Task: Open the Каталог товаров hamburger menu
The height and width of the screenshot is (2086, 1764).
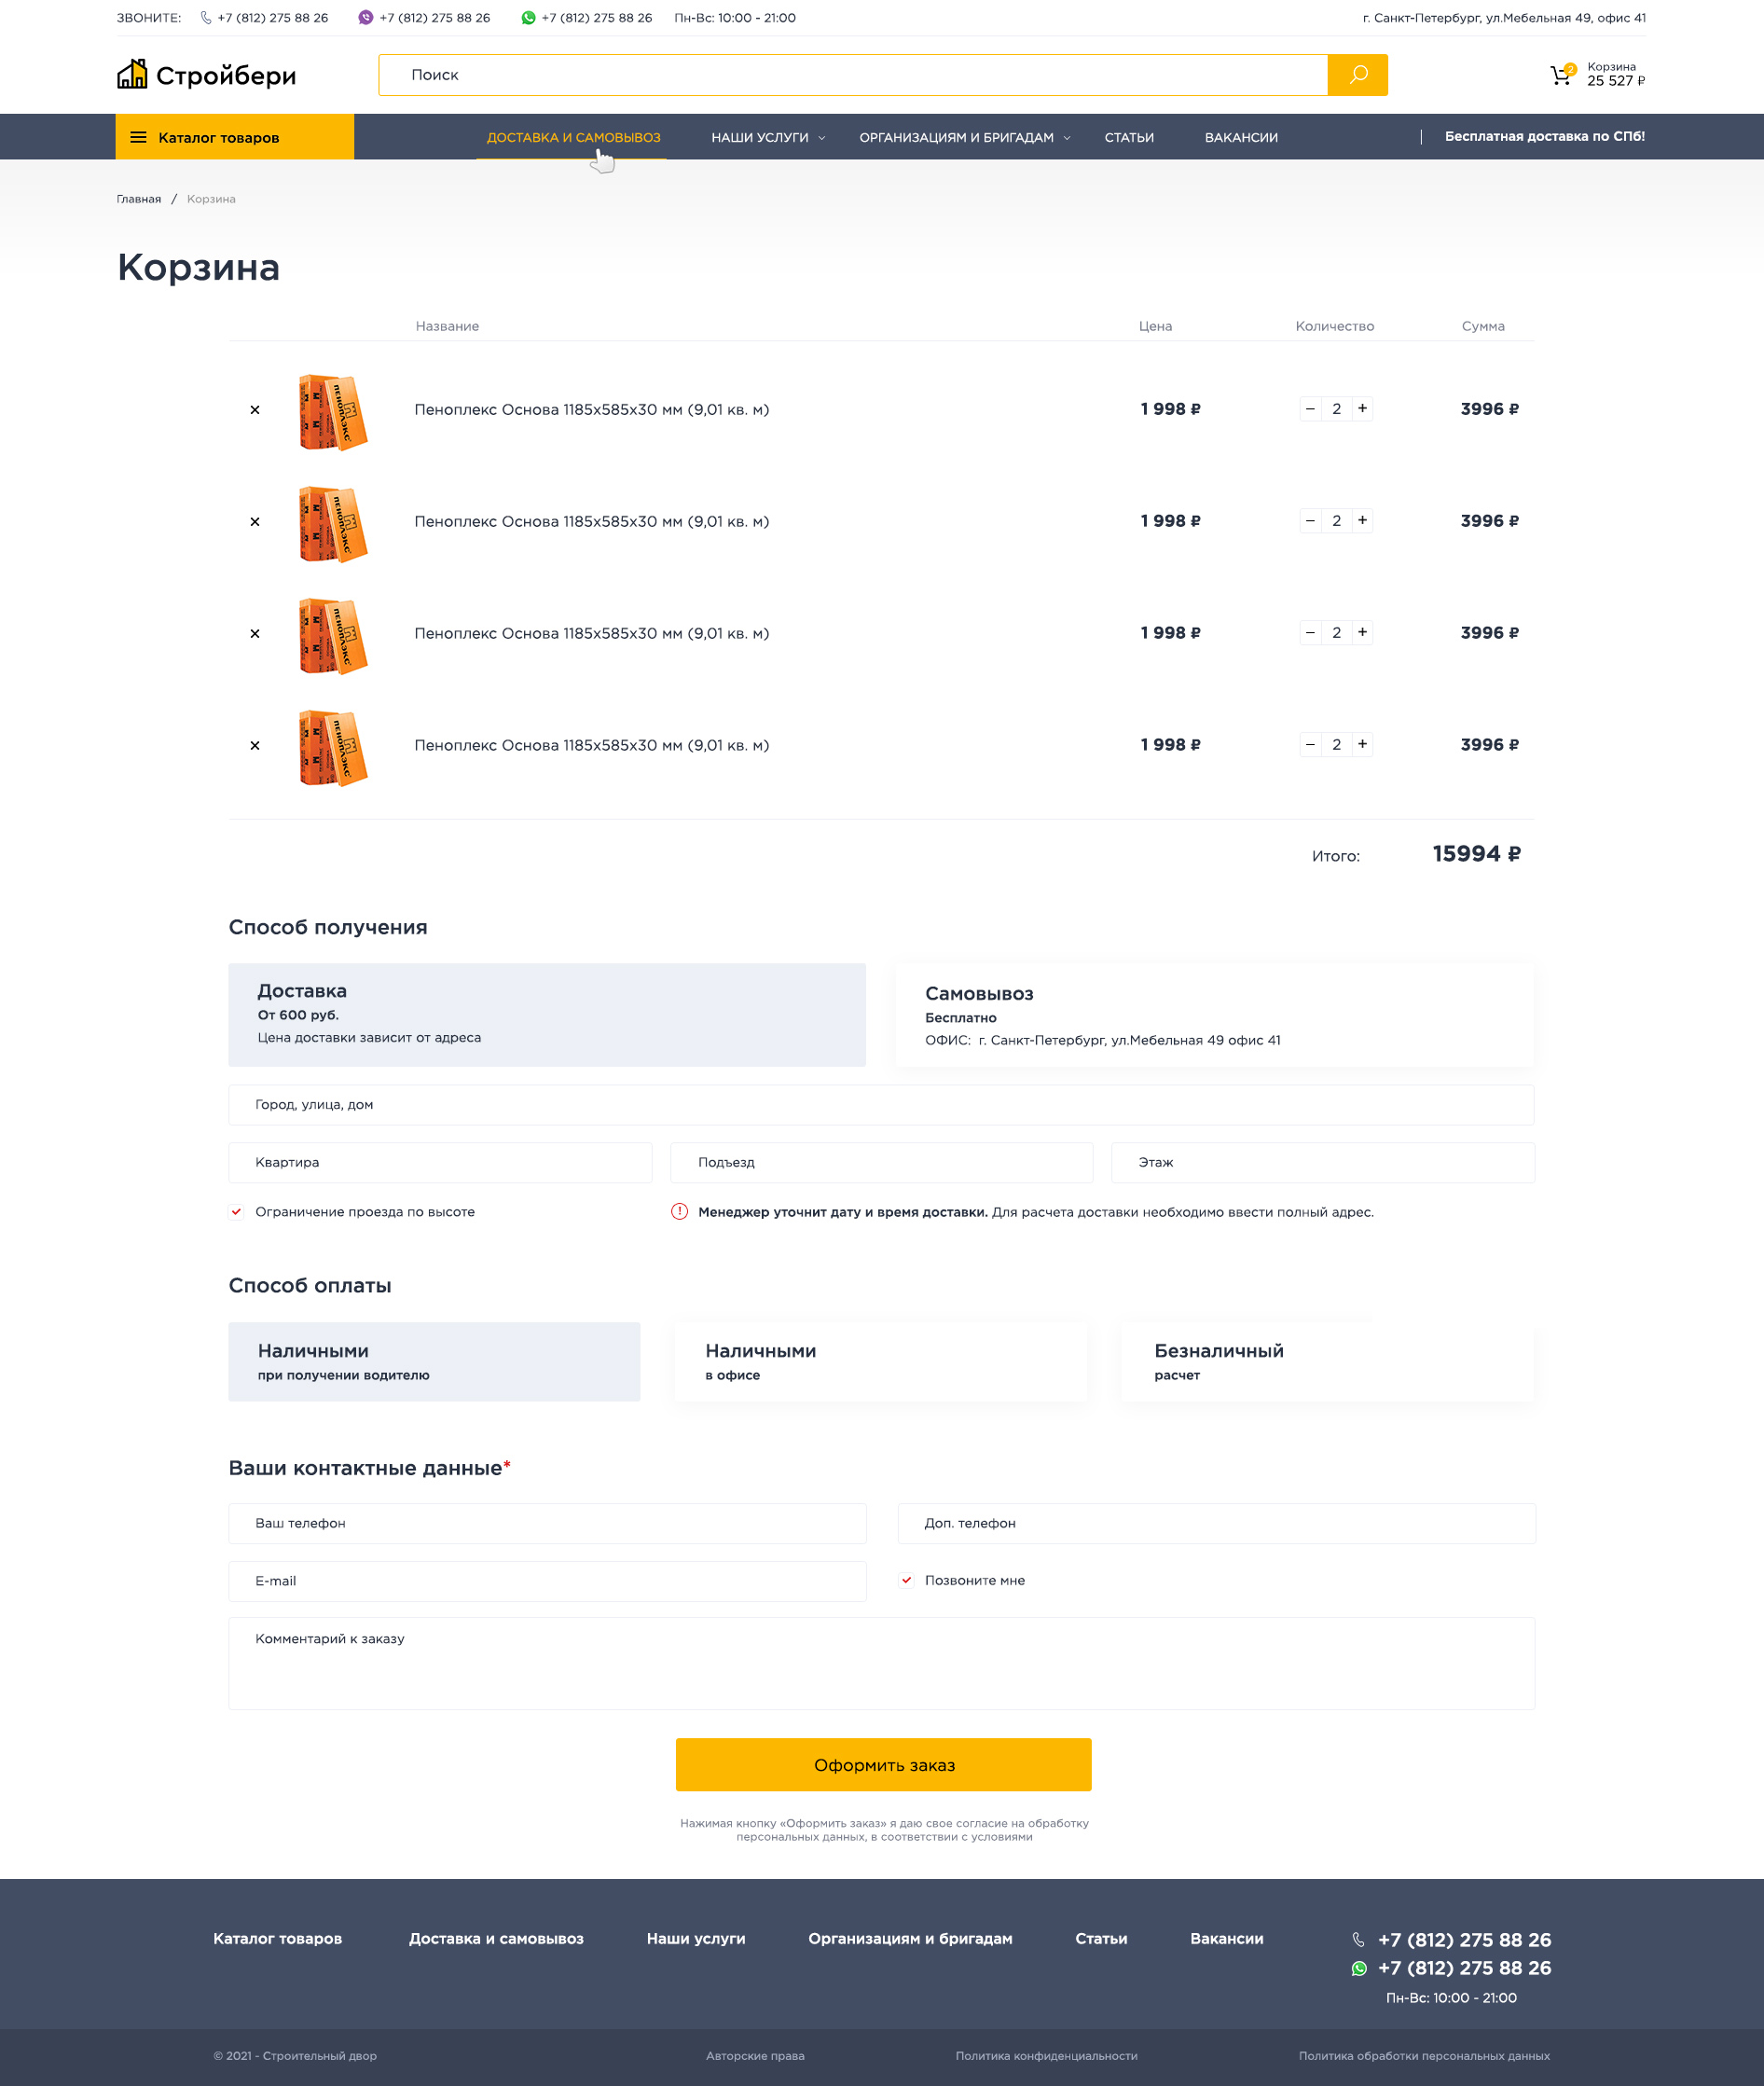Action: (x=234, y=137)
